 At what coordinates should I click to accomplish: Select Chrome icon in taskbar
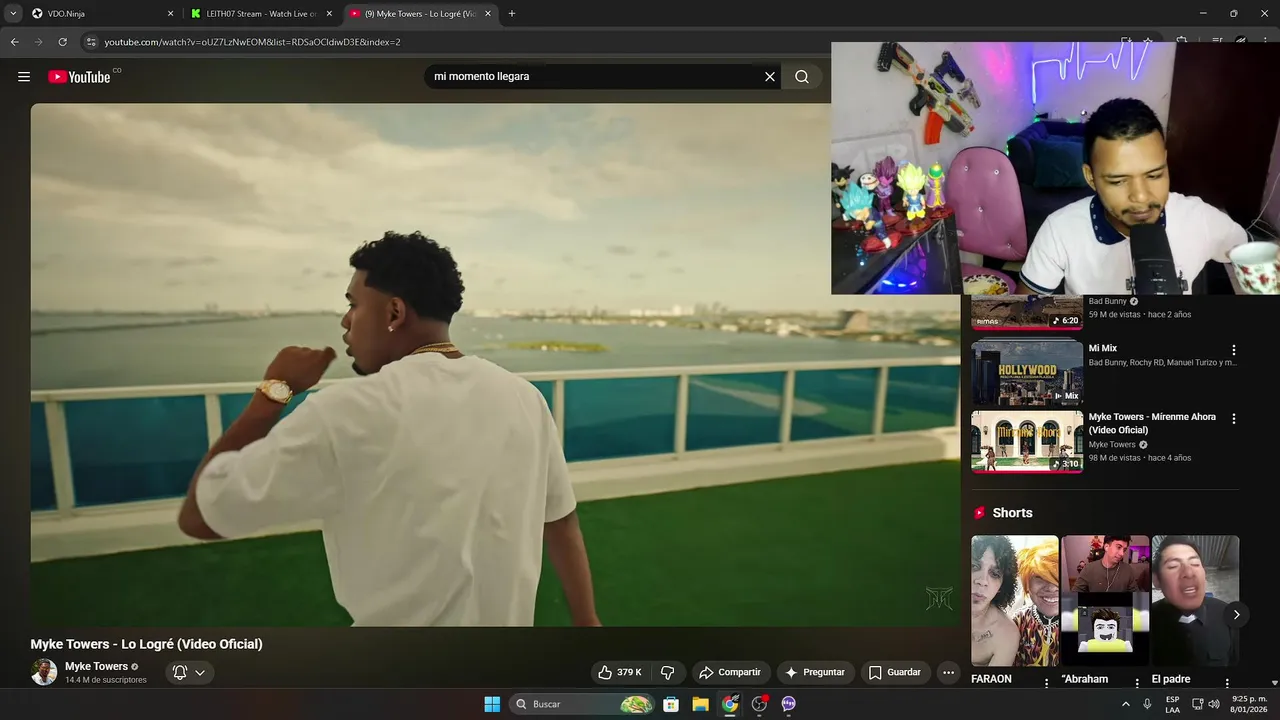730,704
